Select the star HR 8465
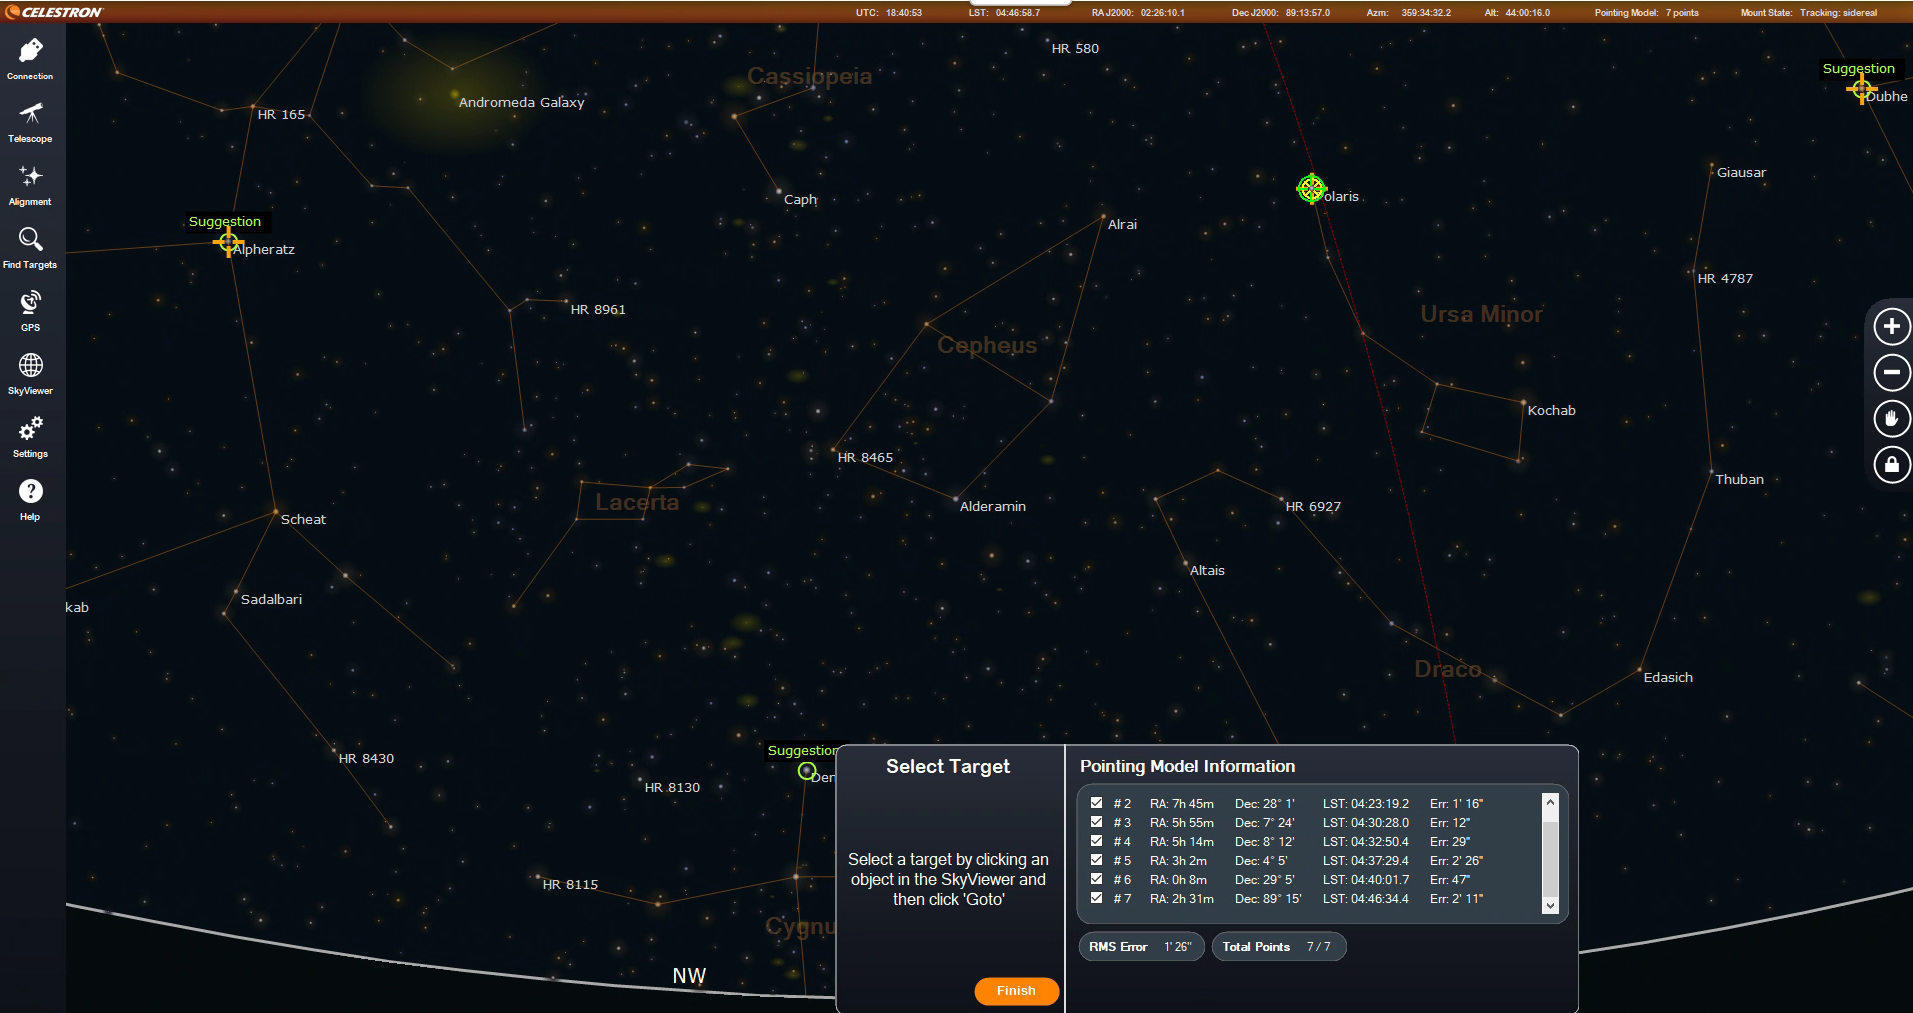 click(x=865, y=457)
